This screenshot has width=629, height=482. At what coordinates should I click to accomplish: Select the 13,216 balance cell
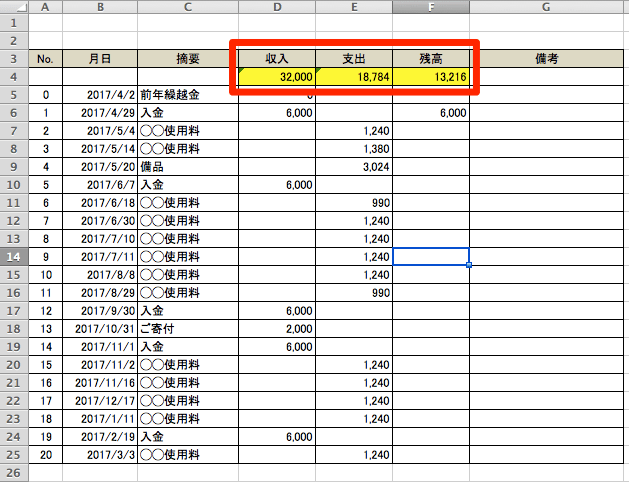tap(431, 77)
